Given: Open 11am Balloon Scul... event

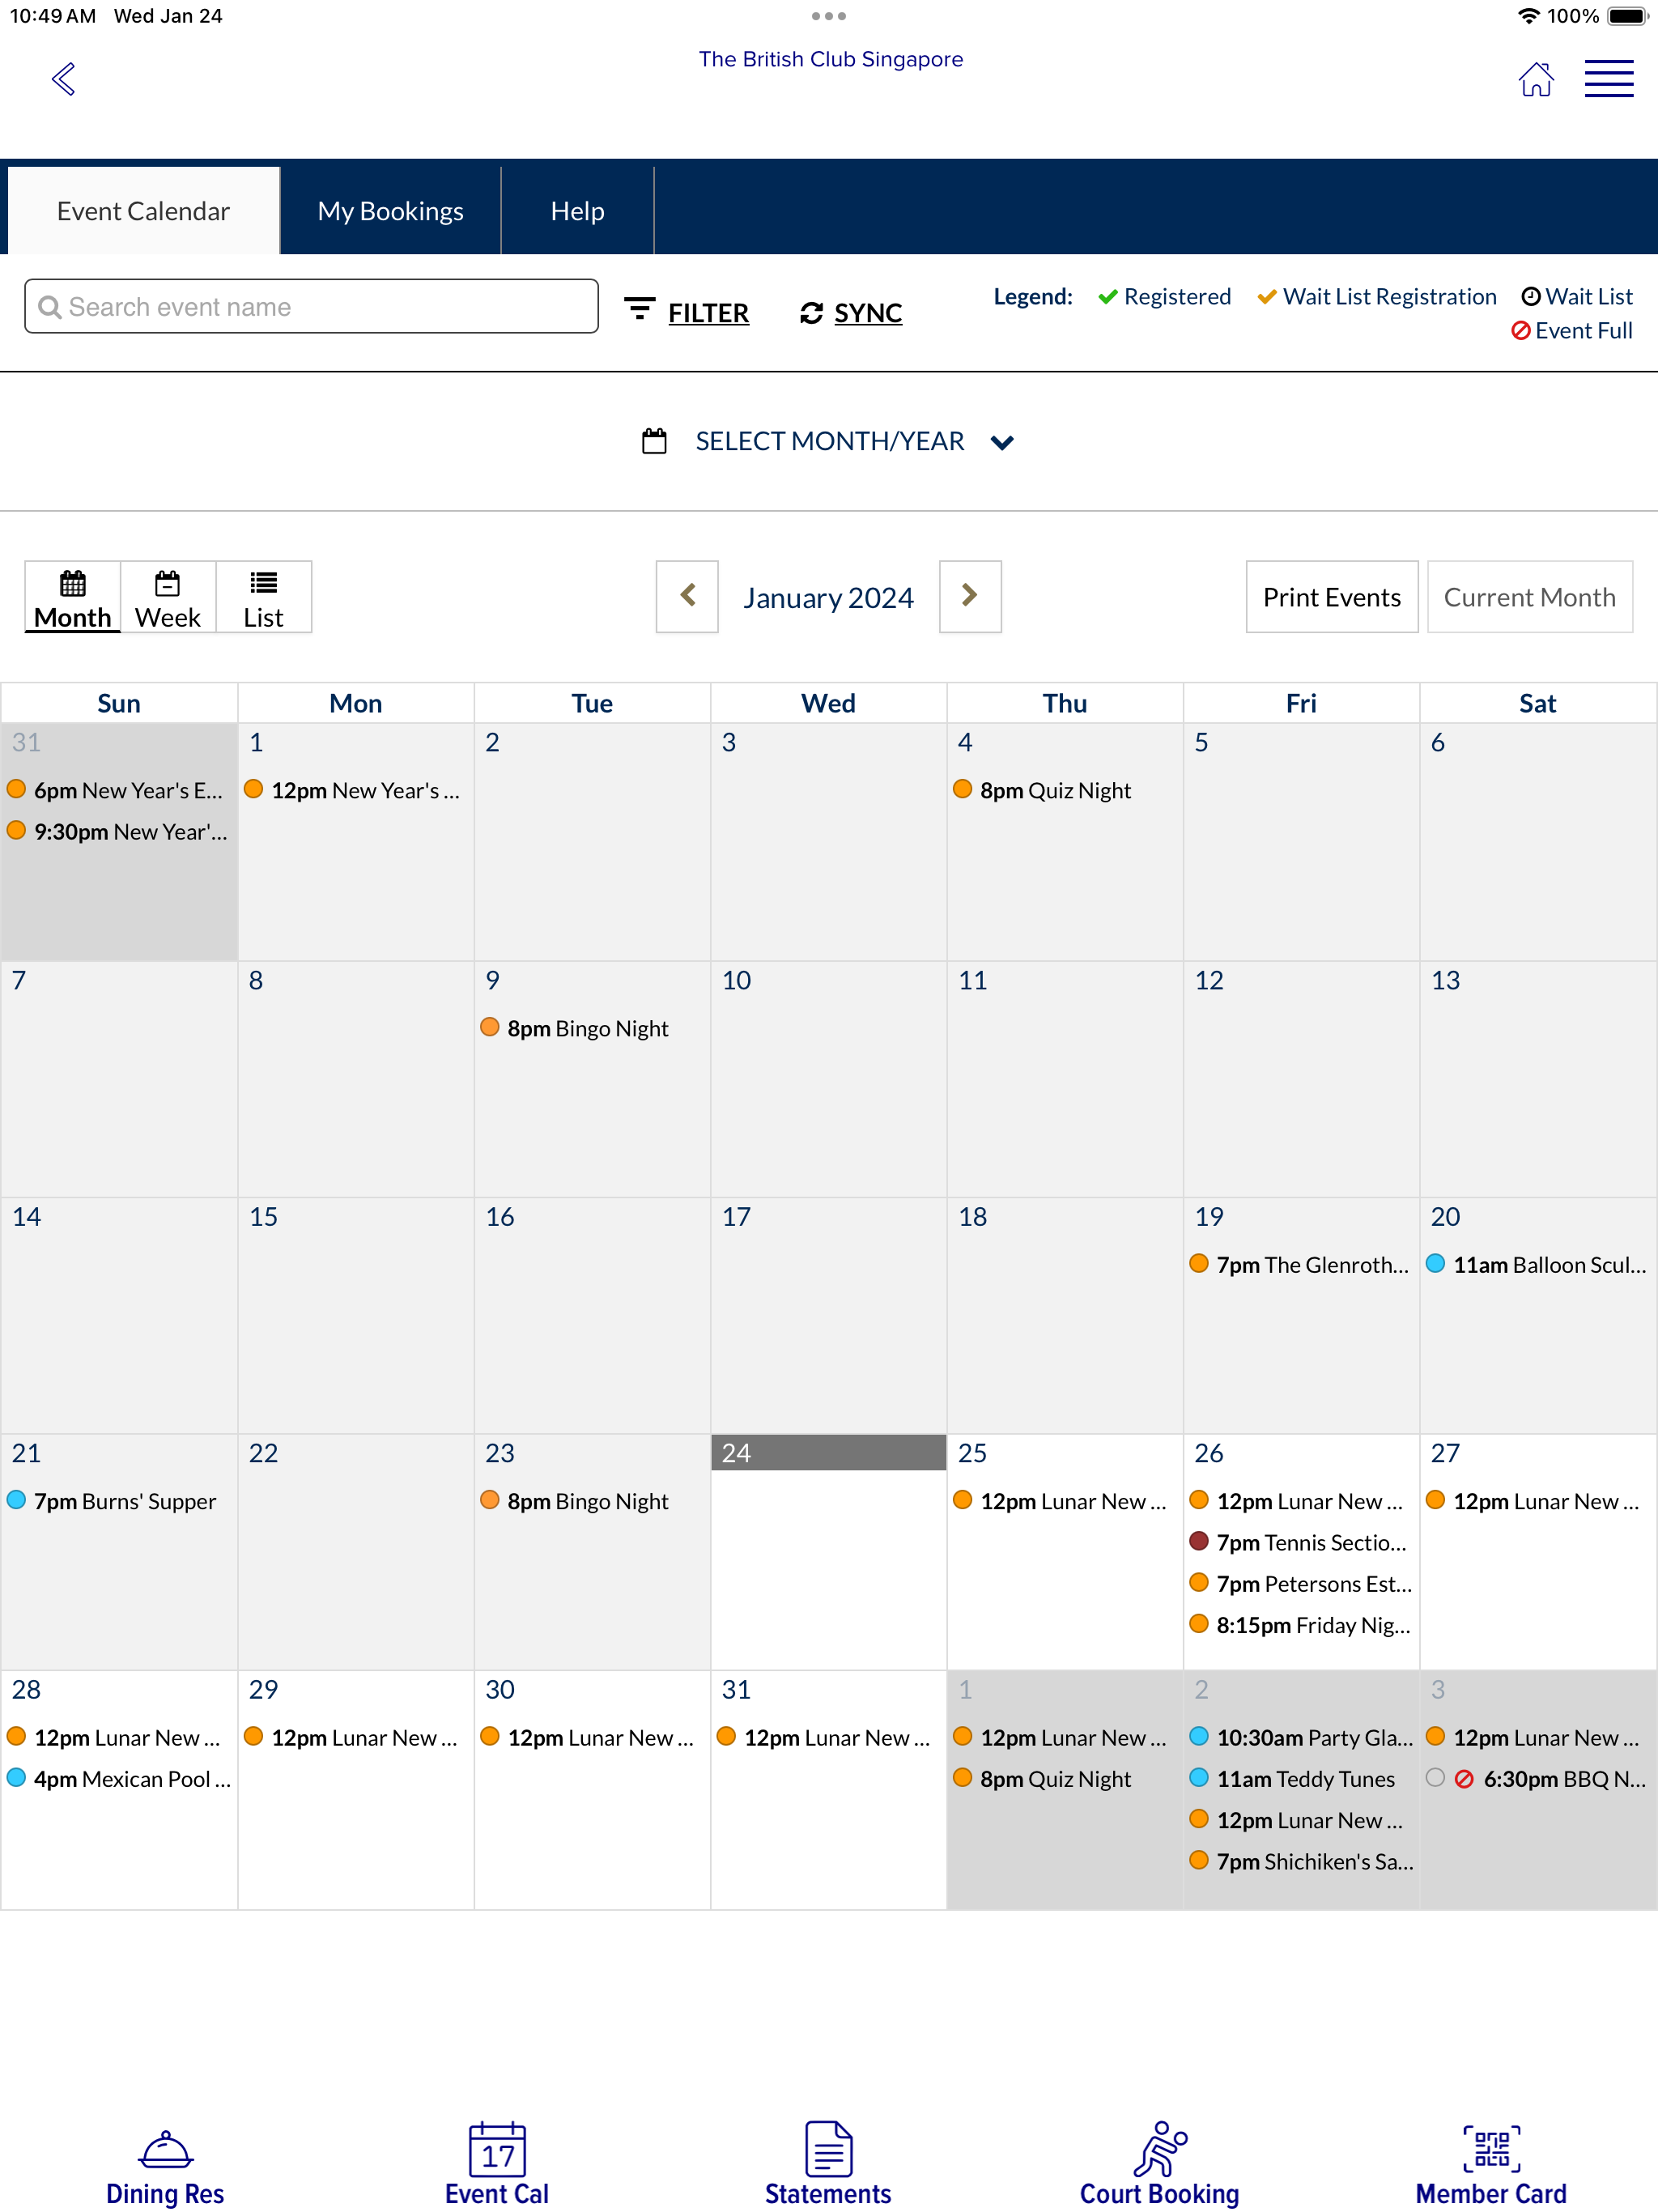Looking at the screenshot, I should [1537, 1264].
